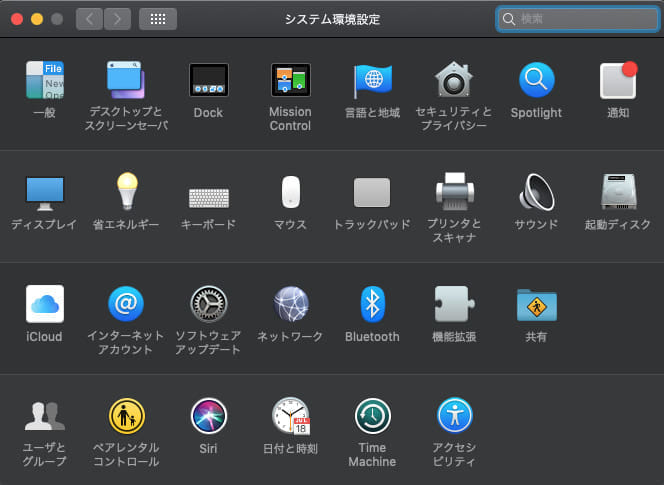Open 省エネルギー light bulb icon

click(x=126, y=192)
